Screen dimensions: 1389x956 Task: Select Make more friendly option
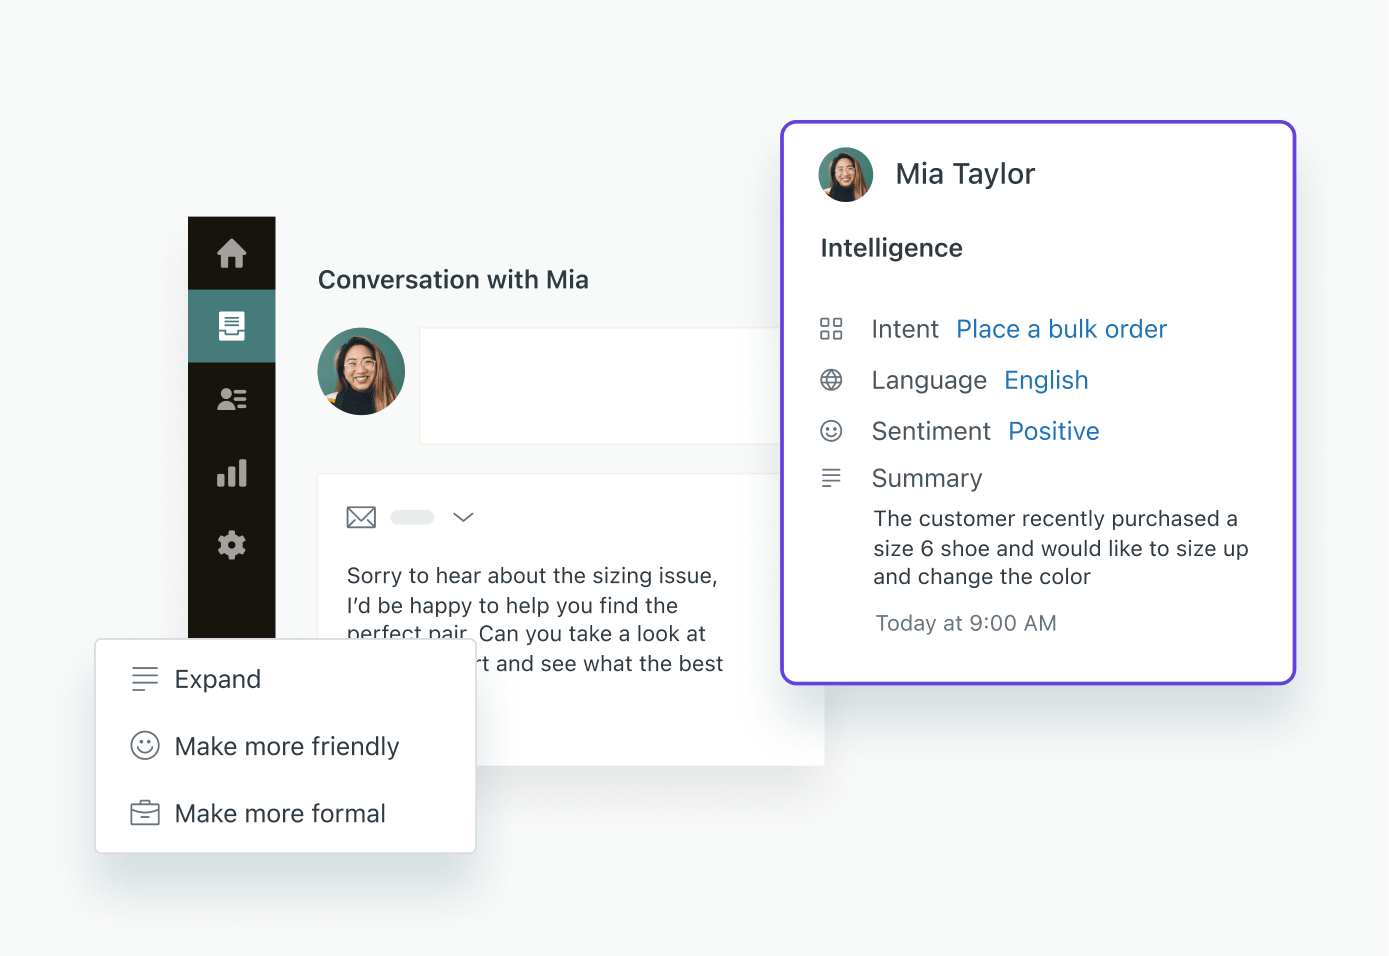coord(286,746)
